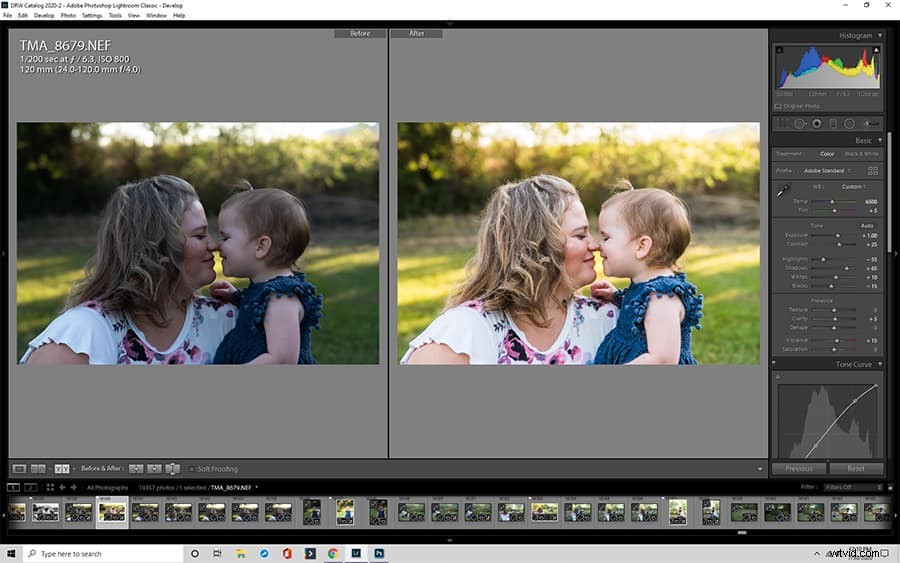The width and height of the screenshot is (900, 563).
Task: Open File Explorer from the taskbar
Action: pyautogui.click(x=241, y=553)
